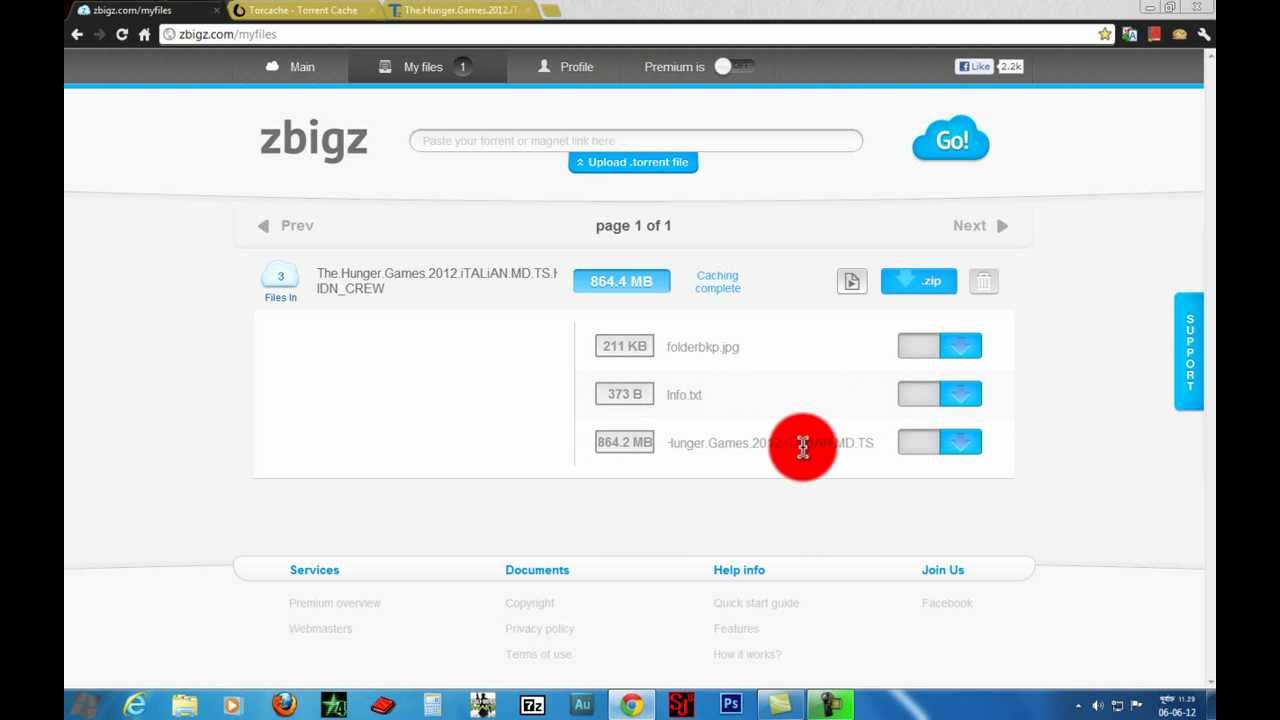Open the Terms of use link
The height and width of the screenshot is (720, 1280).
point(538,655)
